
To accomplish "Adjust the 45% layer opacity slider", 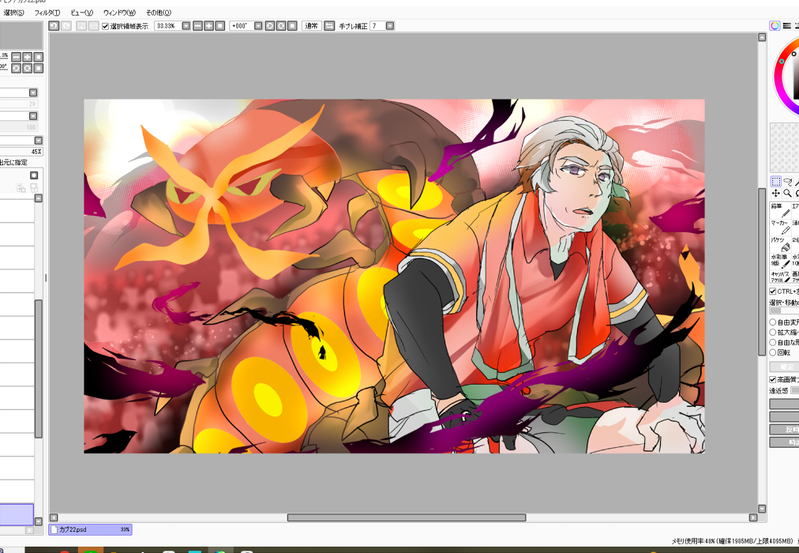I will (21, 151).
